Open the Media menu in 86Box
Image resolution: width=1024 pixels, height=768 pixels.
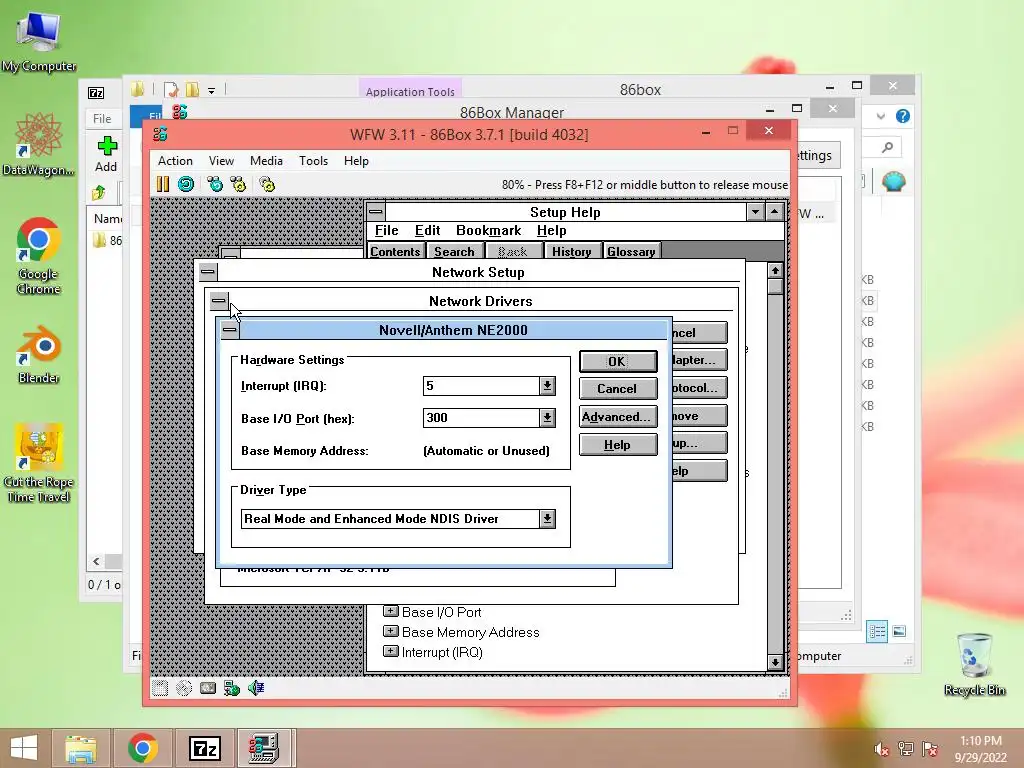tap(266, 161)
